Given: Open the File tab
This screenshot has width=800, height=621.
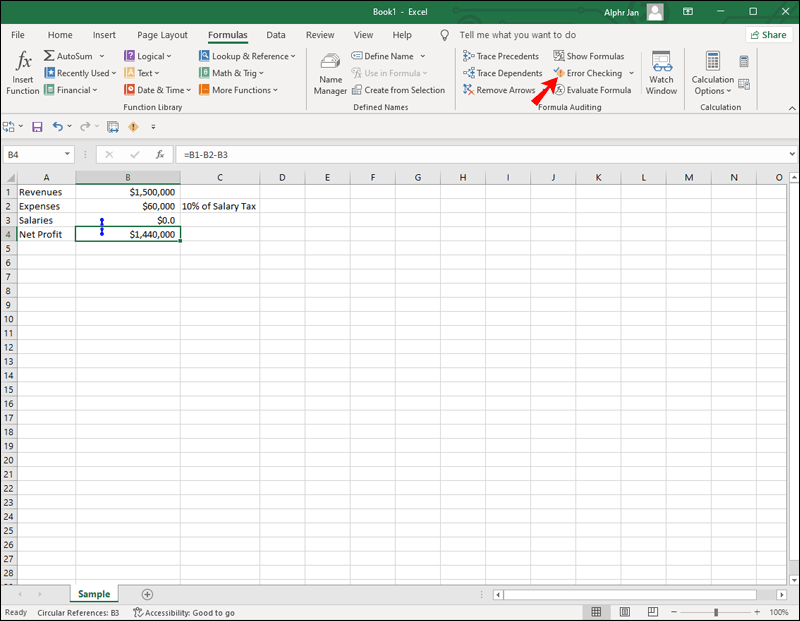Looking at the screenshot, I should tap(18, 35).
